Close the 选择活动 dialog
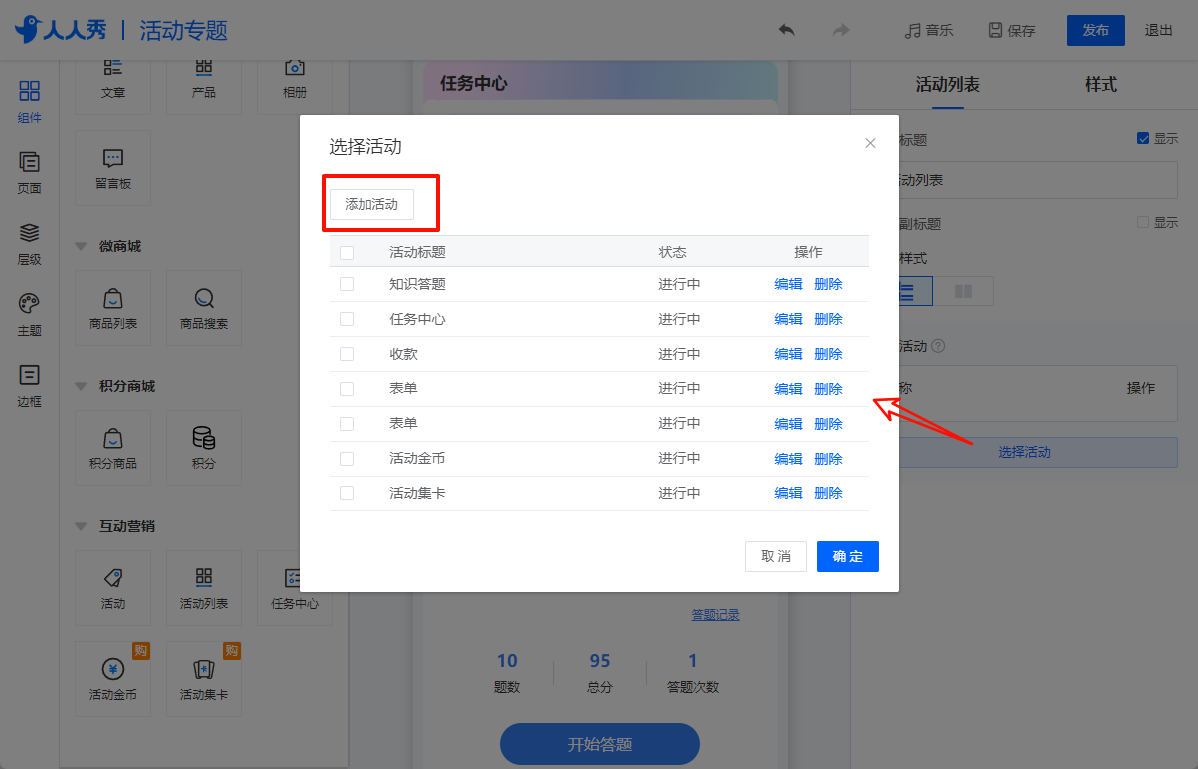Image resolution: width=1198 pixels, height=769 pixels. [870, 144]
